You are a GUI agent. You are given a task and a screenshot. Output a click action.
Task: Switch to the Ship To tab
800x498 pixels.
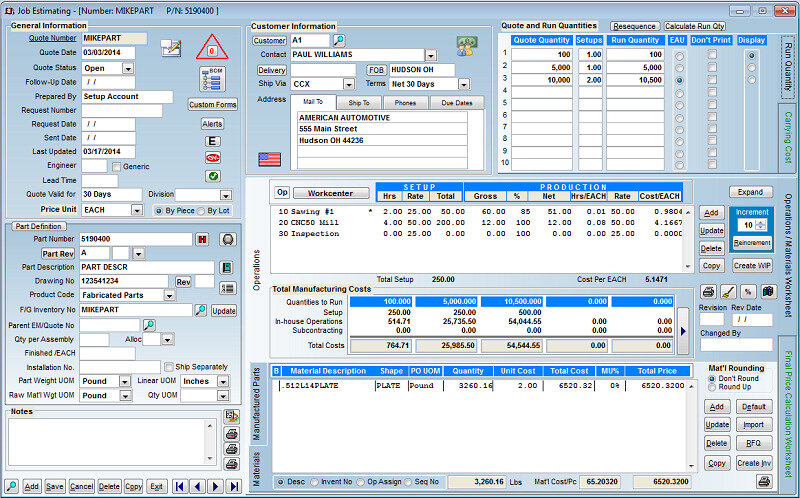pyautogui.click(x=360, y=103)
